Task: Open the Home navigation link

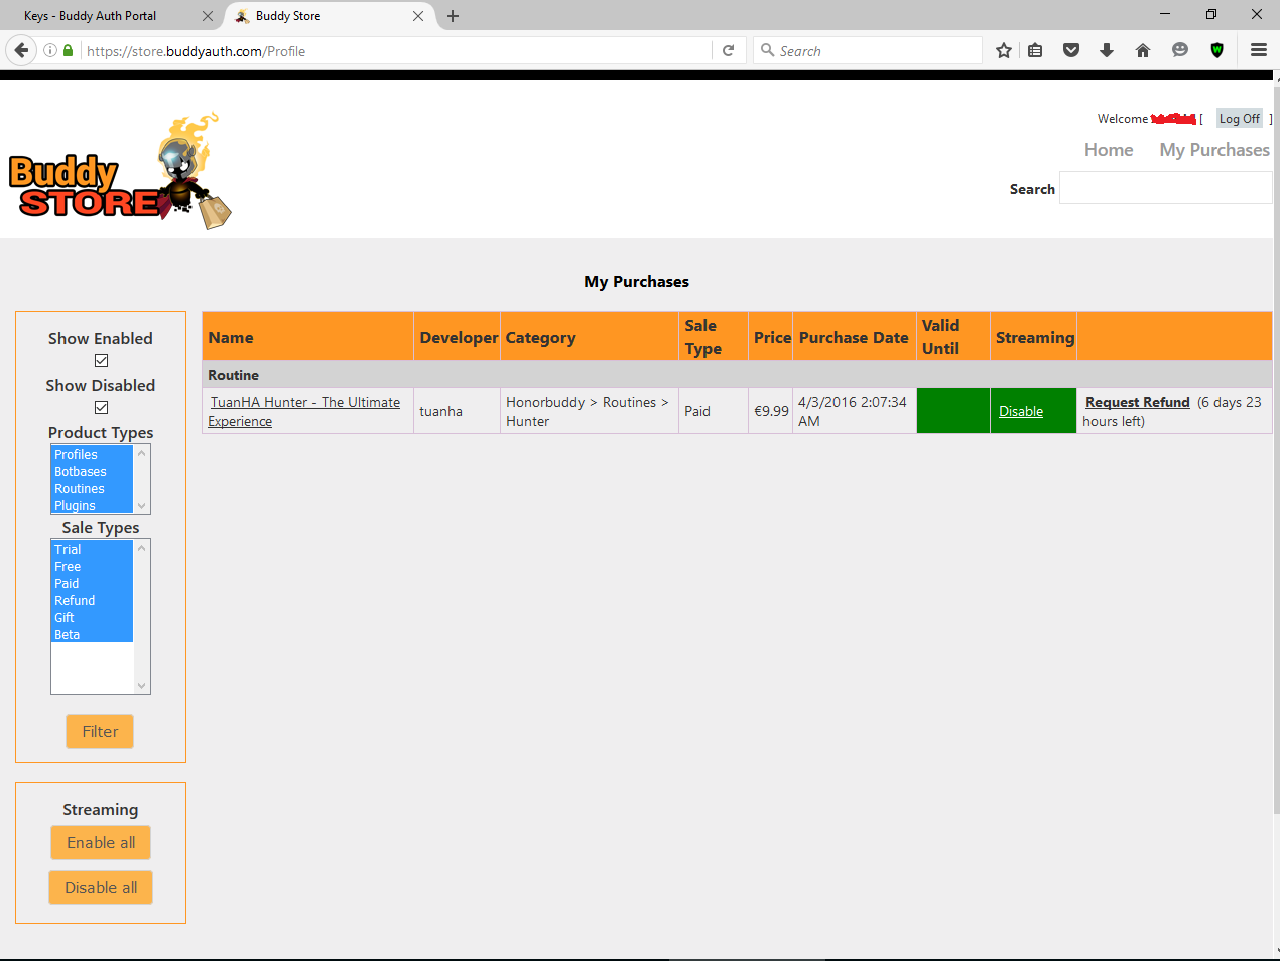Action: tap(1109, 150)
